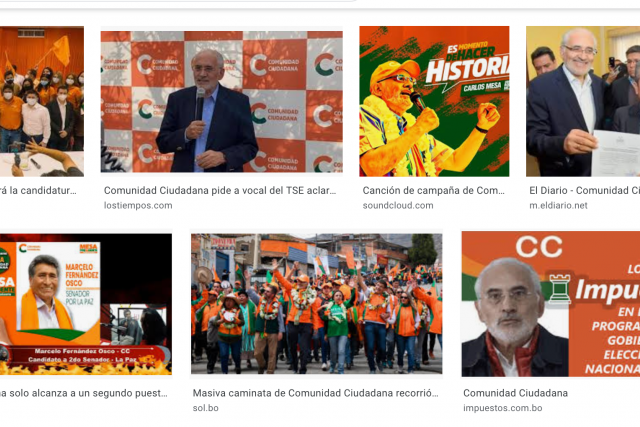
Task: Open the 'Comunidad Ciudadana' title above impuestos.com.bo
Action: click(x=515, y=393)
